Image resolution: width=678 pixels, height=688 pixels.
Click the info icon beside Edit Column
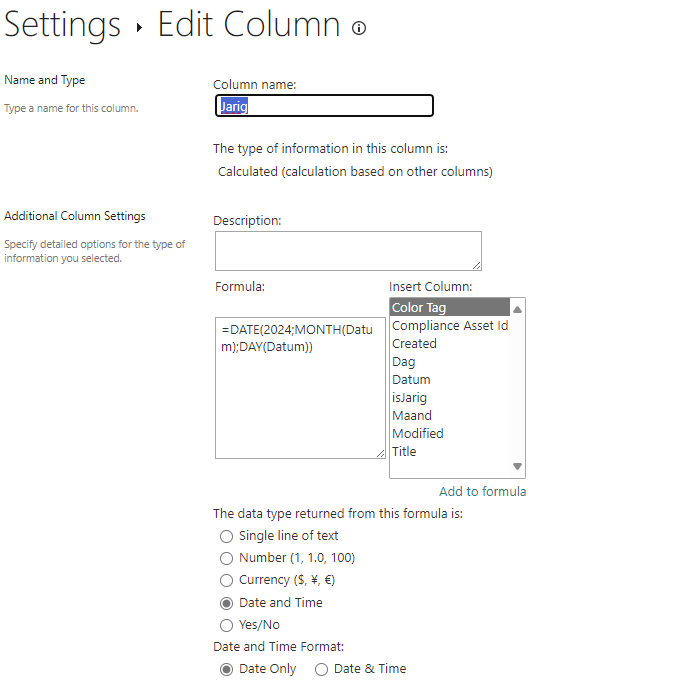pos(359,28)
